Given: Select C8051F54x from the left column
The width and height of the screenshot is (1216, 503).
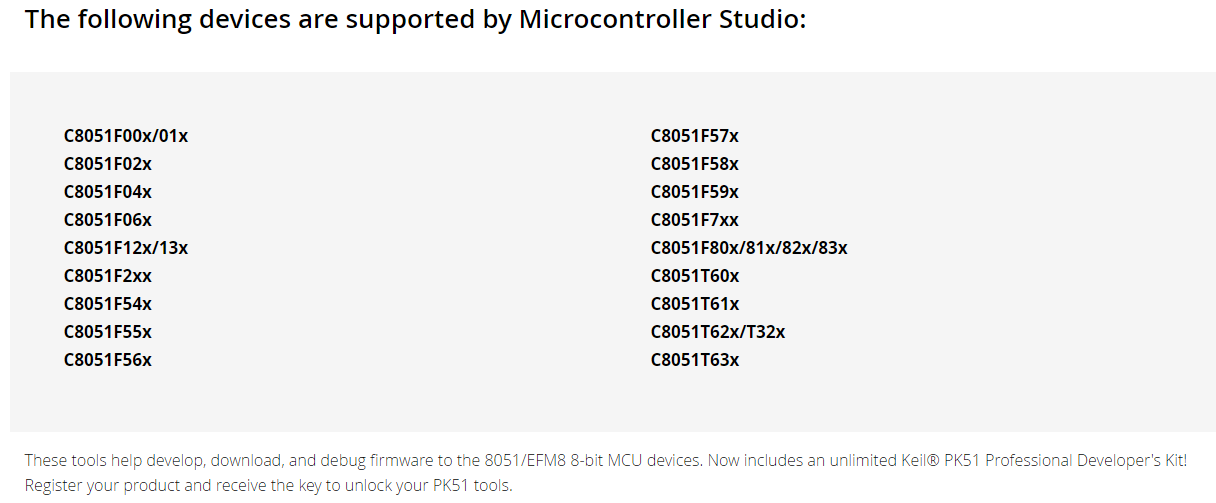Looking at the screenshot, I should [x=108, y=304].
